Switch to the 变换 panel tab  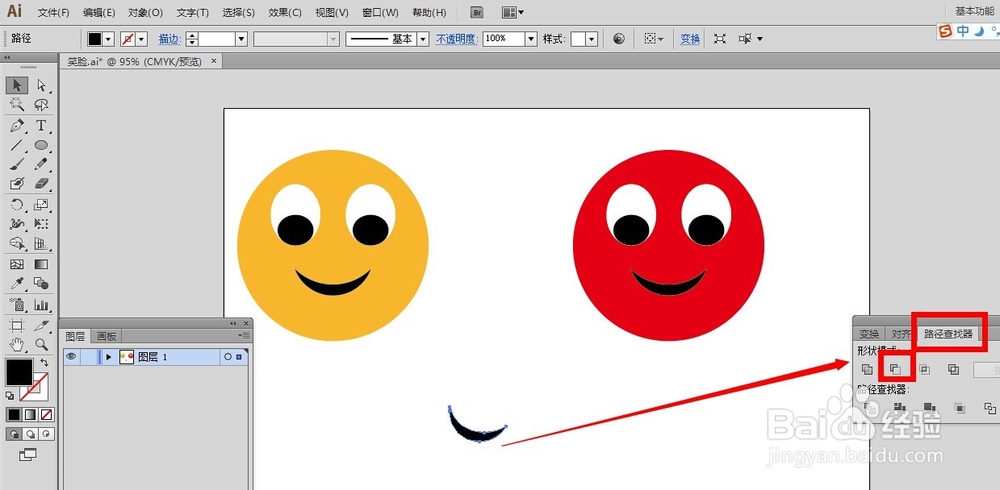pos(869,334)
